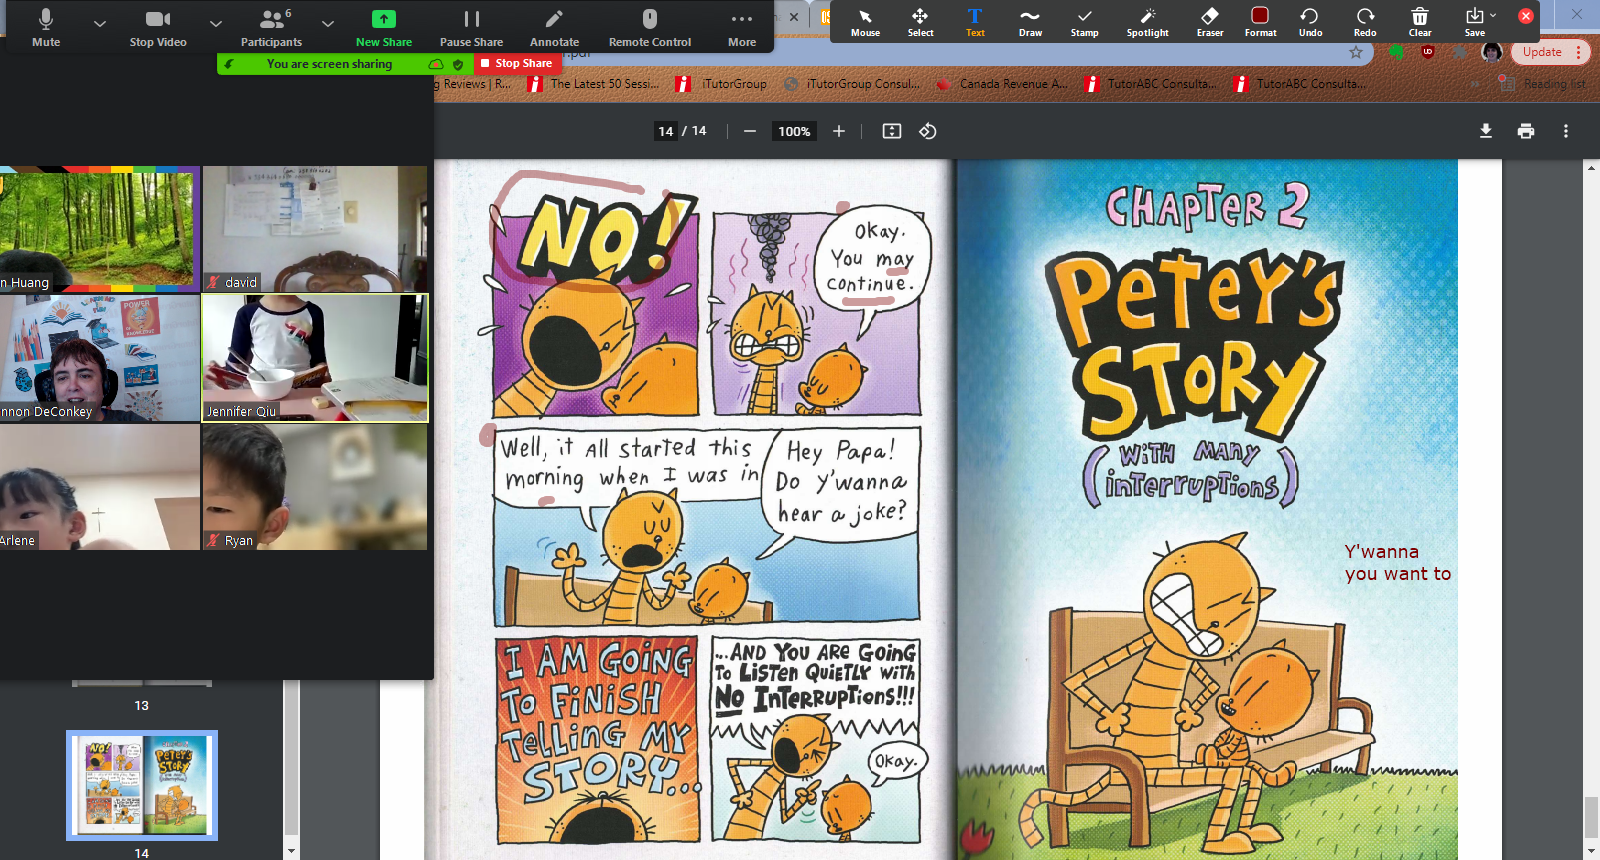Click the screen sharing shield icon
The width and height of the screenshot is (1600, 860).
[458, 64]
